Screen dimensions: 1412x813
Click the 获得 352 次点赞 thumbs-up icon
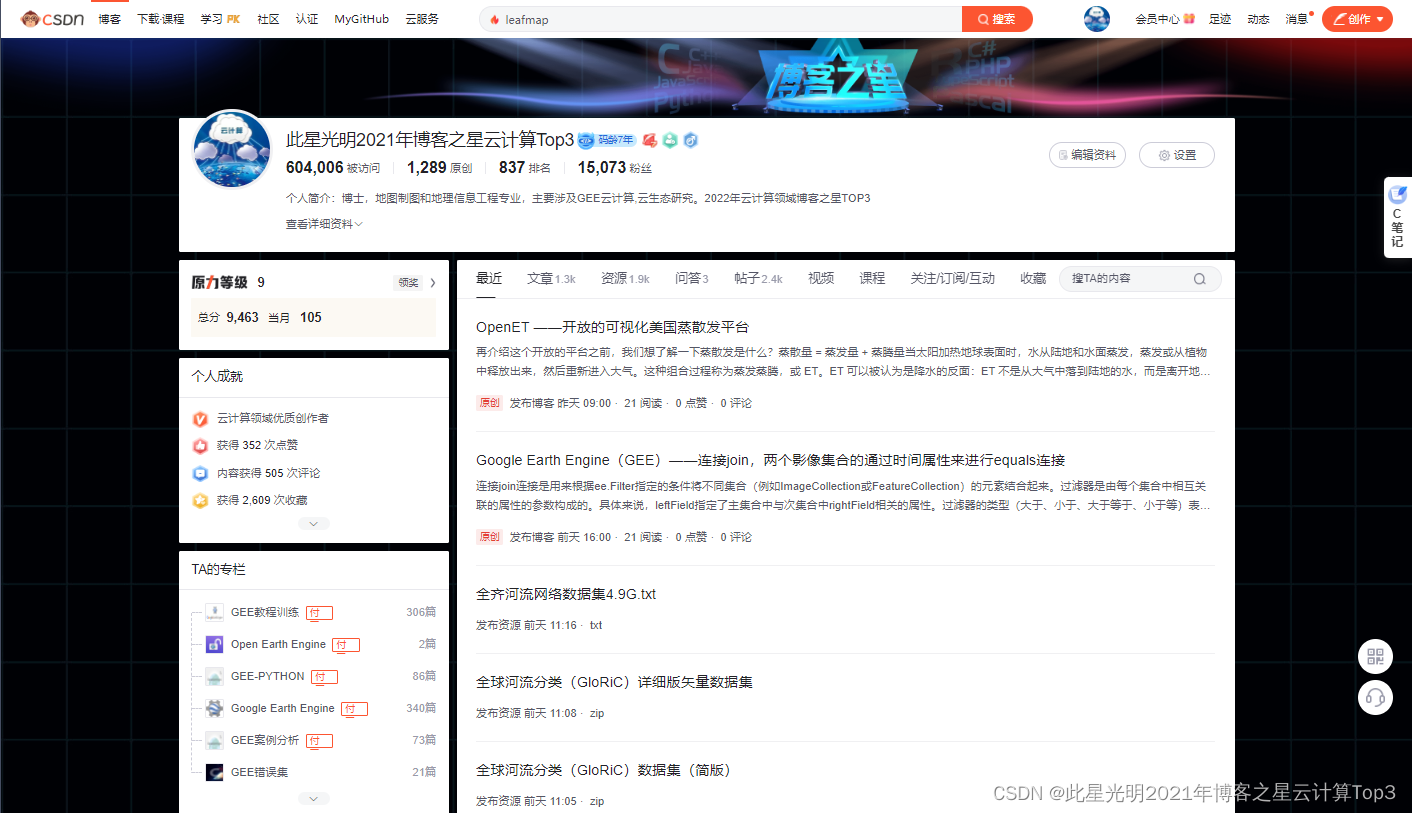click(x=200, y=445)
